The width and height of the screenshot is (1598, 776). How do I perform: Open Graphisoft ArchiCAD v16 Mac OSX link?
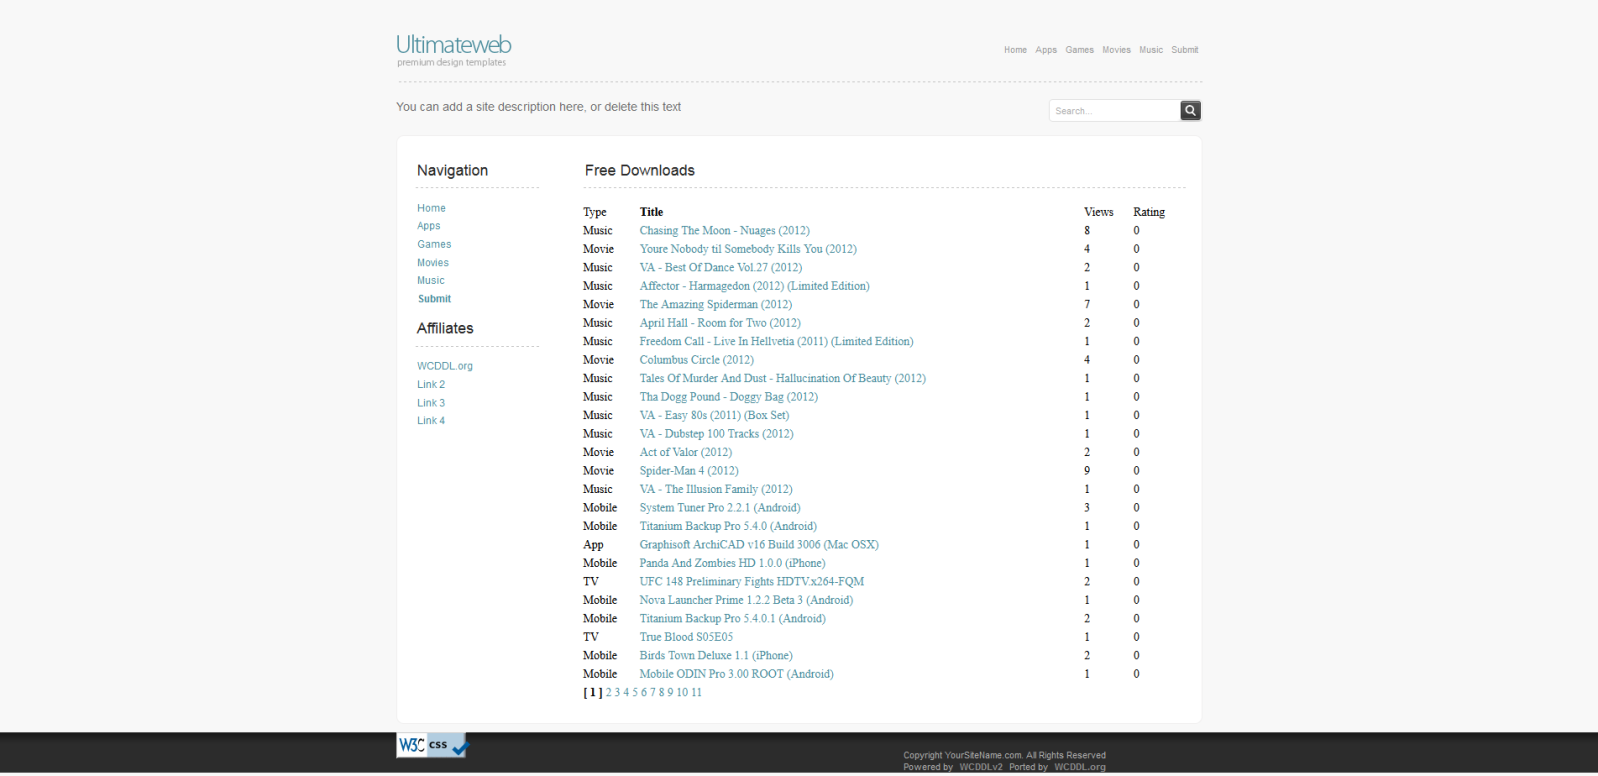(x=759, y=545)
